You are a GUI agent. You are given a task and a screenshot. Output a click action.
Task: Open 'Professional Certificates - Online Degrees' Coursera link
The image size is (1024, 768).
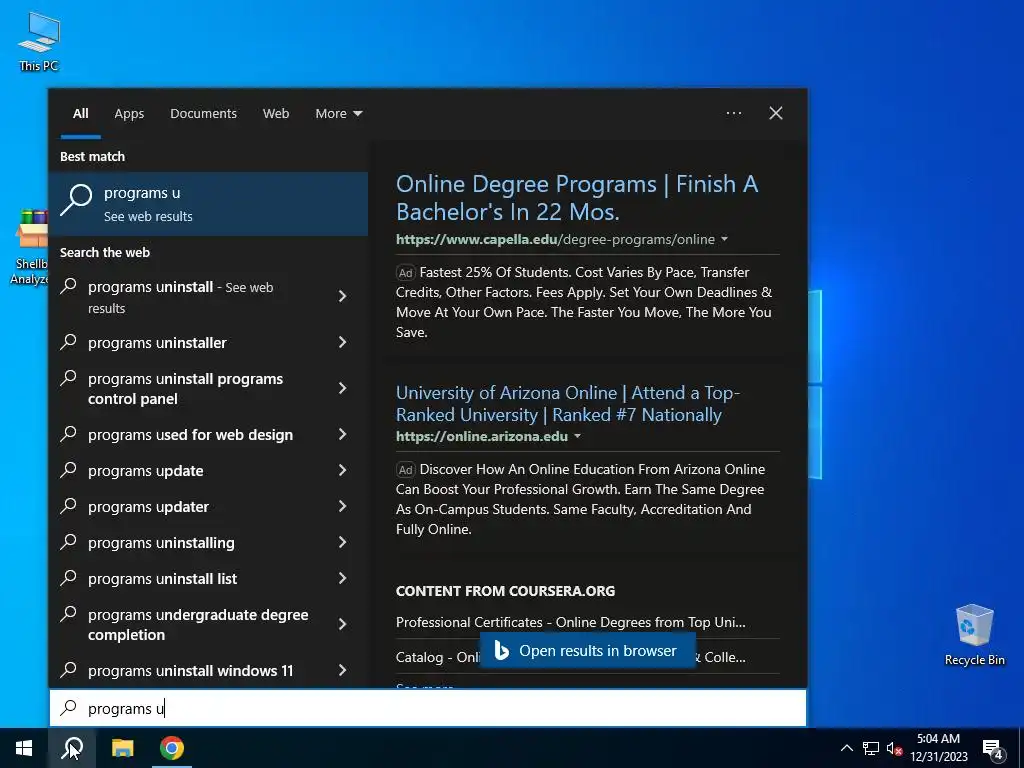pyautogui.click(x=571, y=622)
